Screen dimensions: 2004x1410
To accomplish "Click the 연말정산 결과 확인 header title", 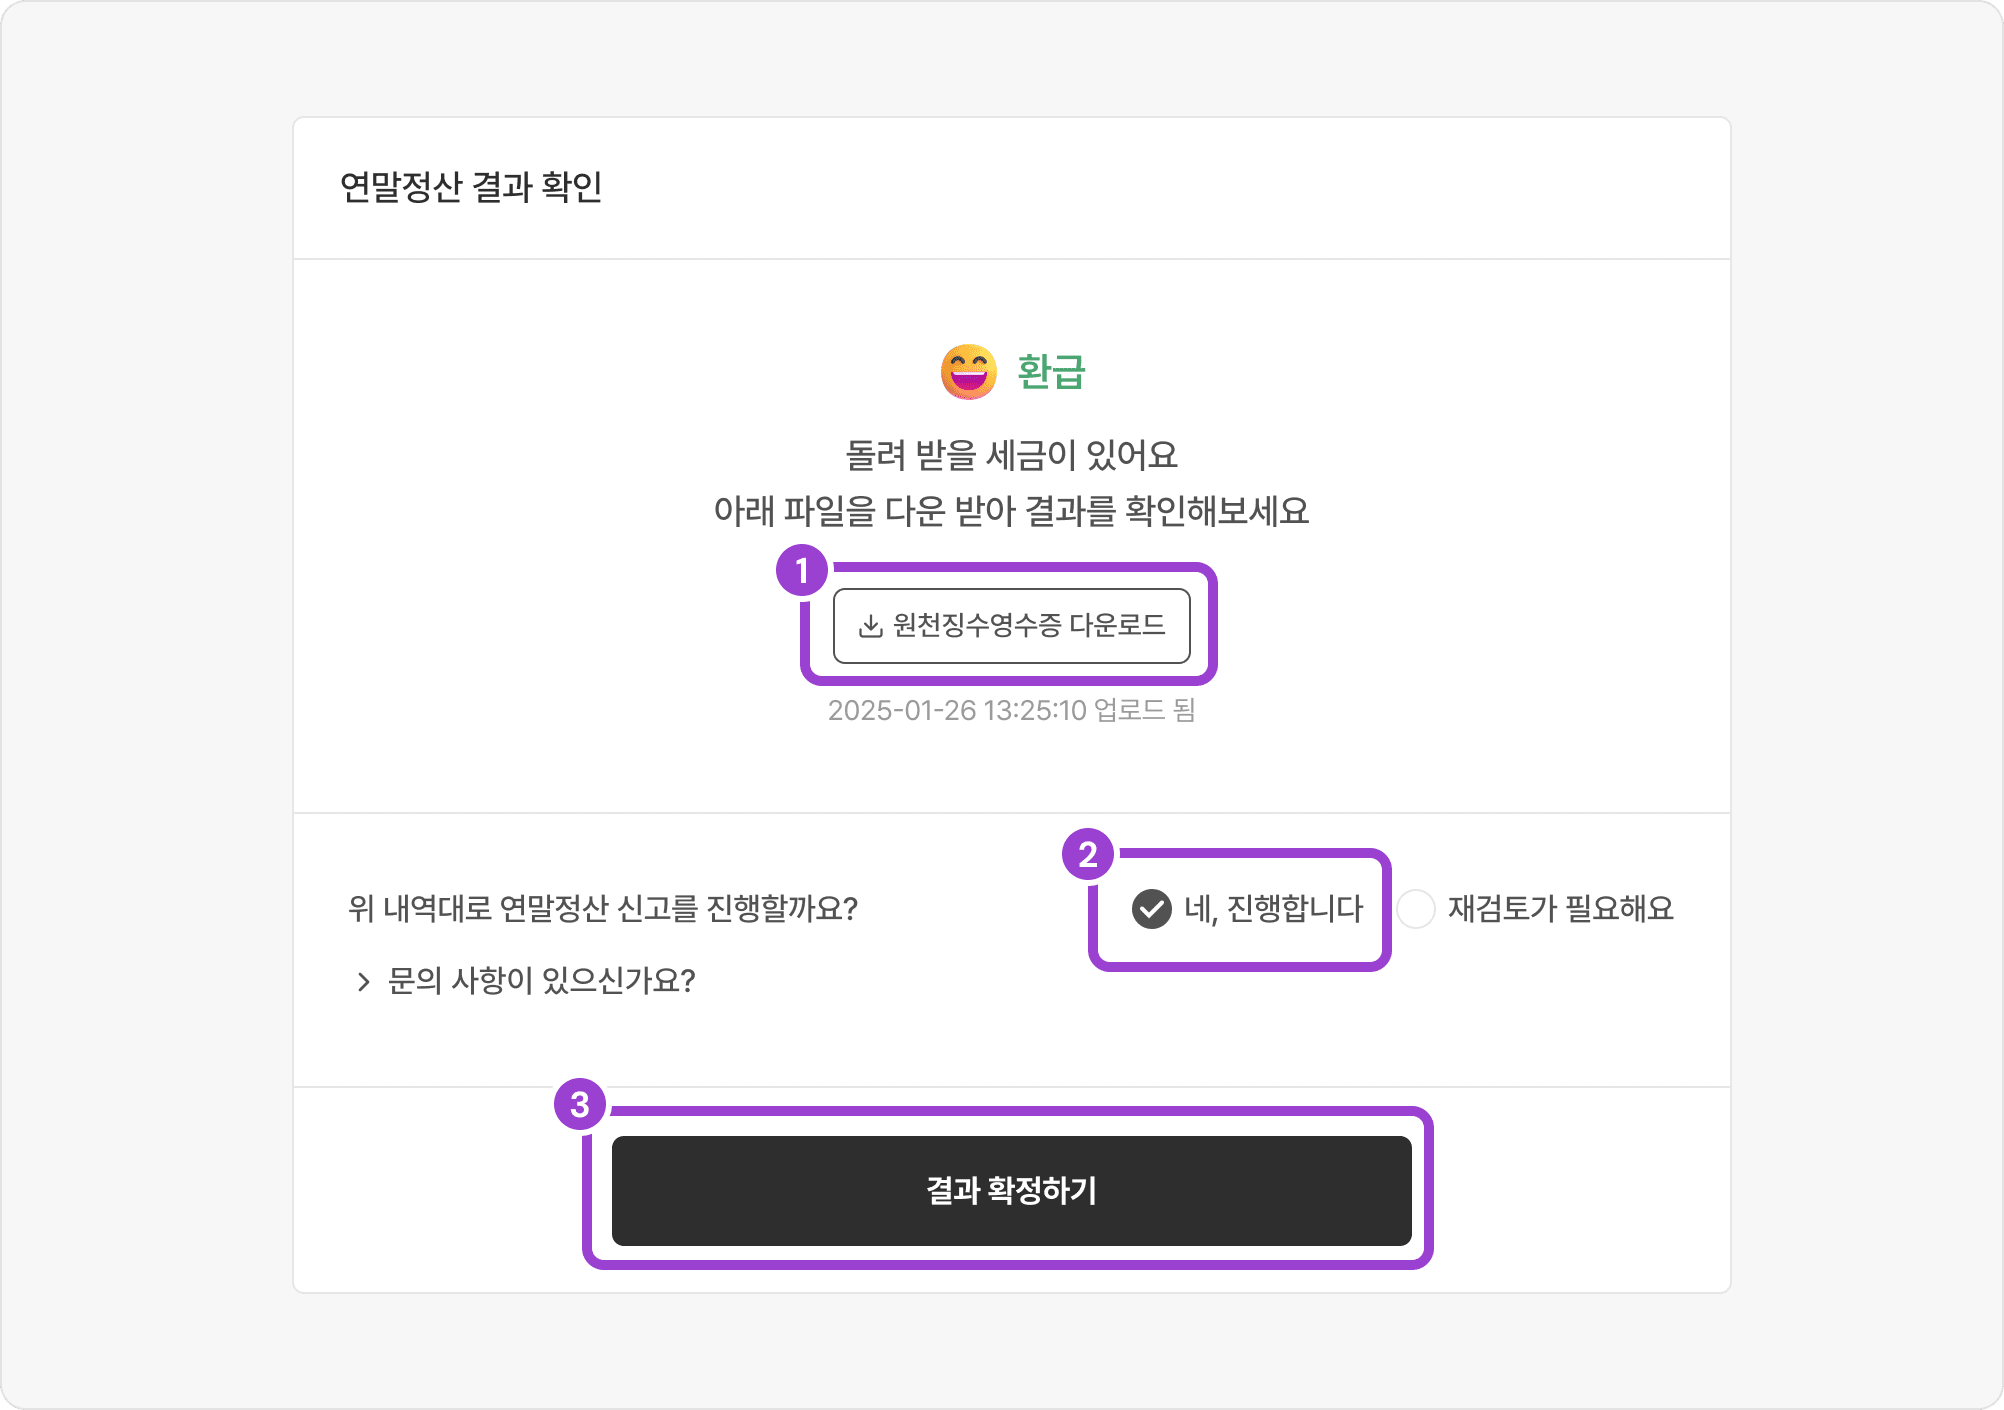I will tap(471, 187).
